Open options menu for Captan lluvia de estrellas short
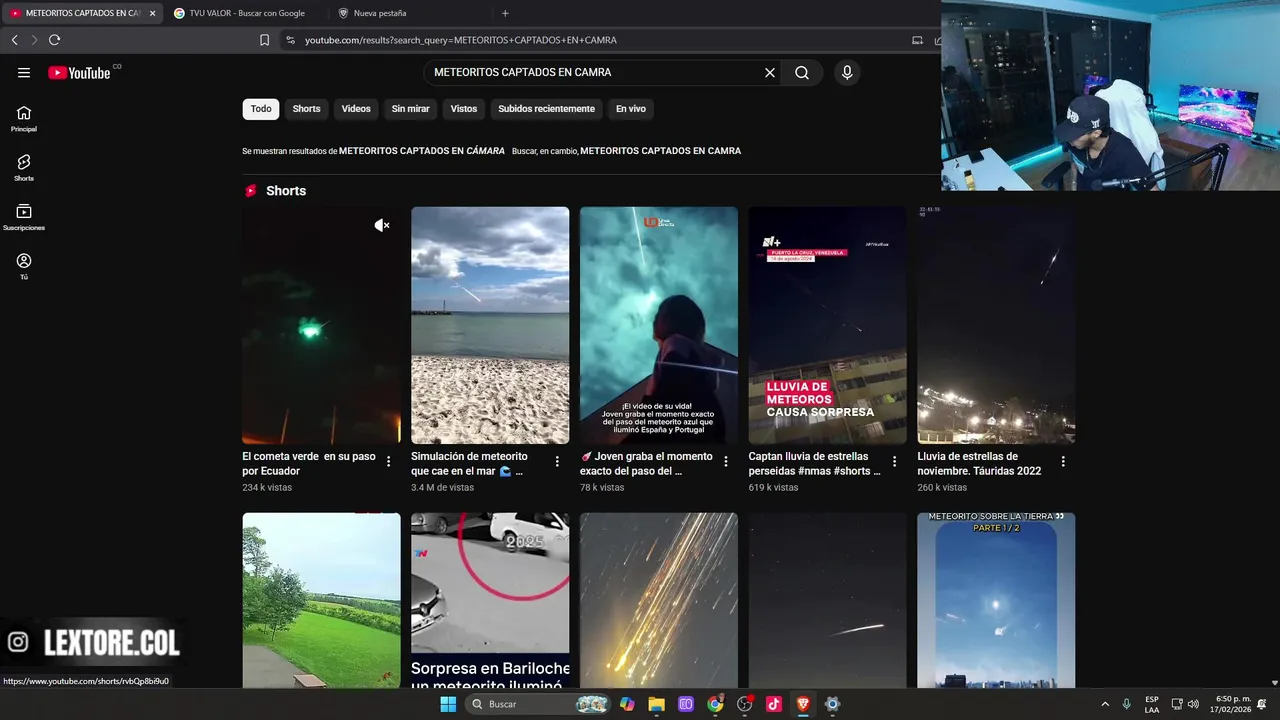Viewport: 1280px width, 720px height. (895, 462)
